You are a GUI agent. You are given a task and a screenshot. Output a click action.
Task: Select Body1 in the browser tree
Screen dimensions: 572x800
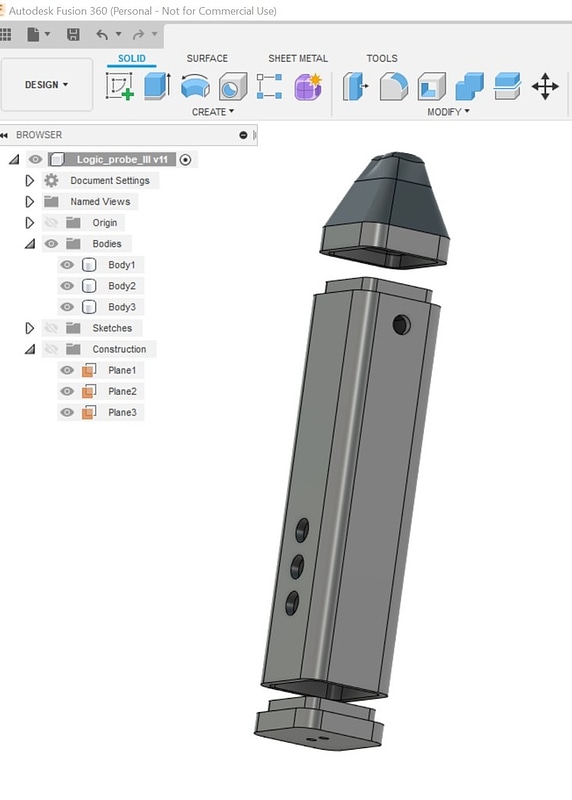coord(121,265)
